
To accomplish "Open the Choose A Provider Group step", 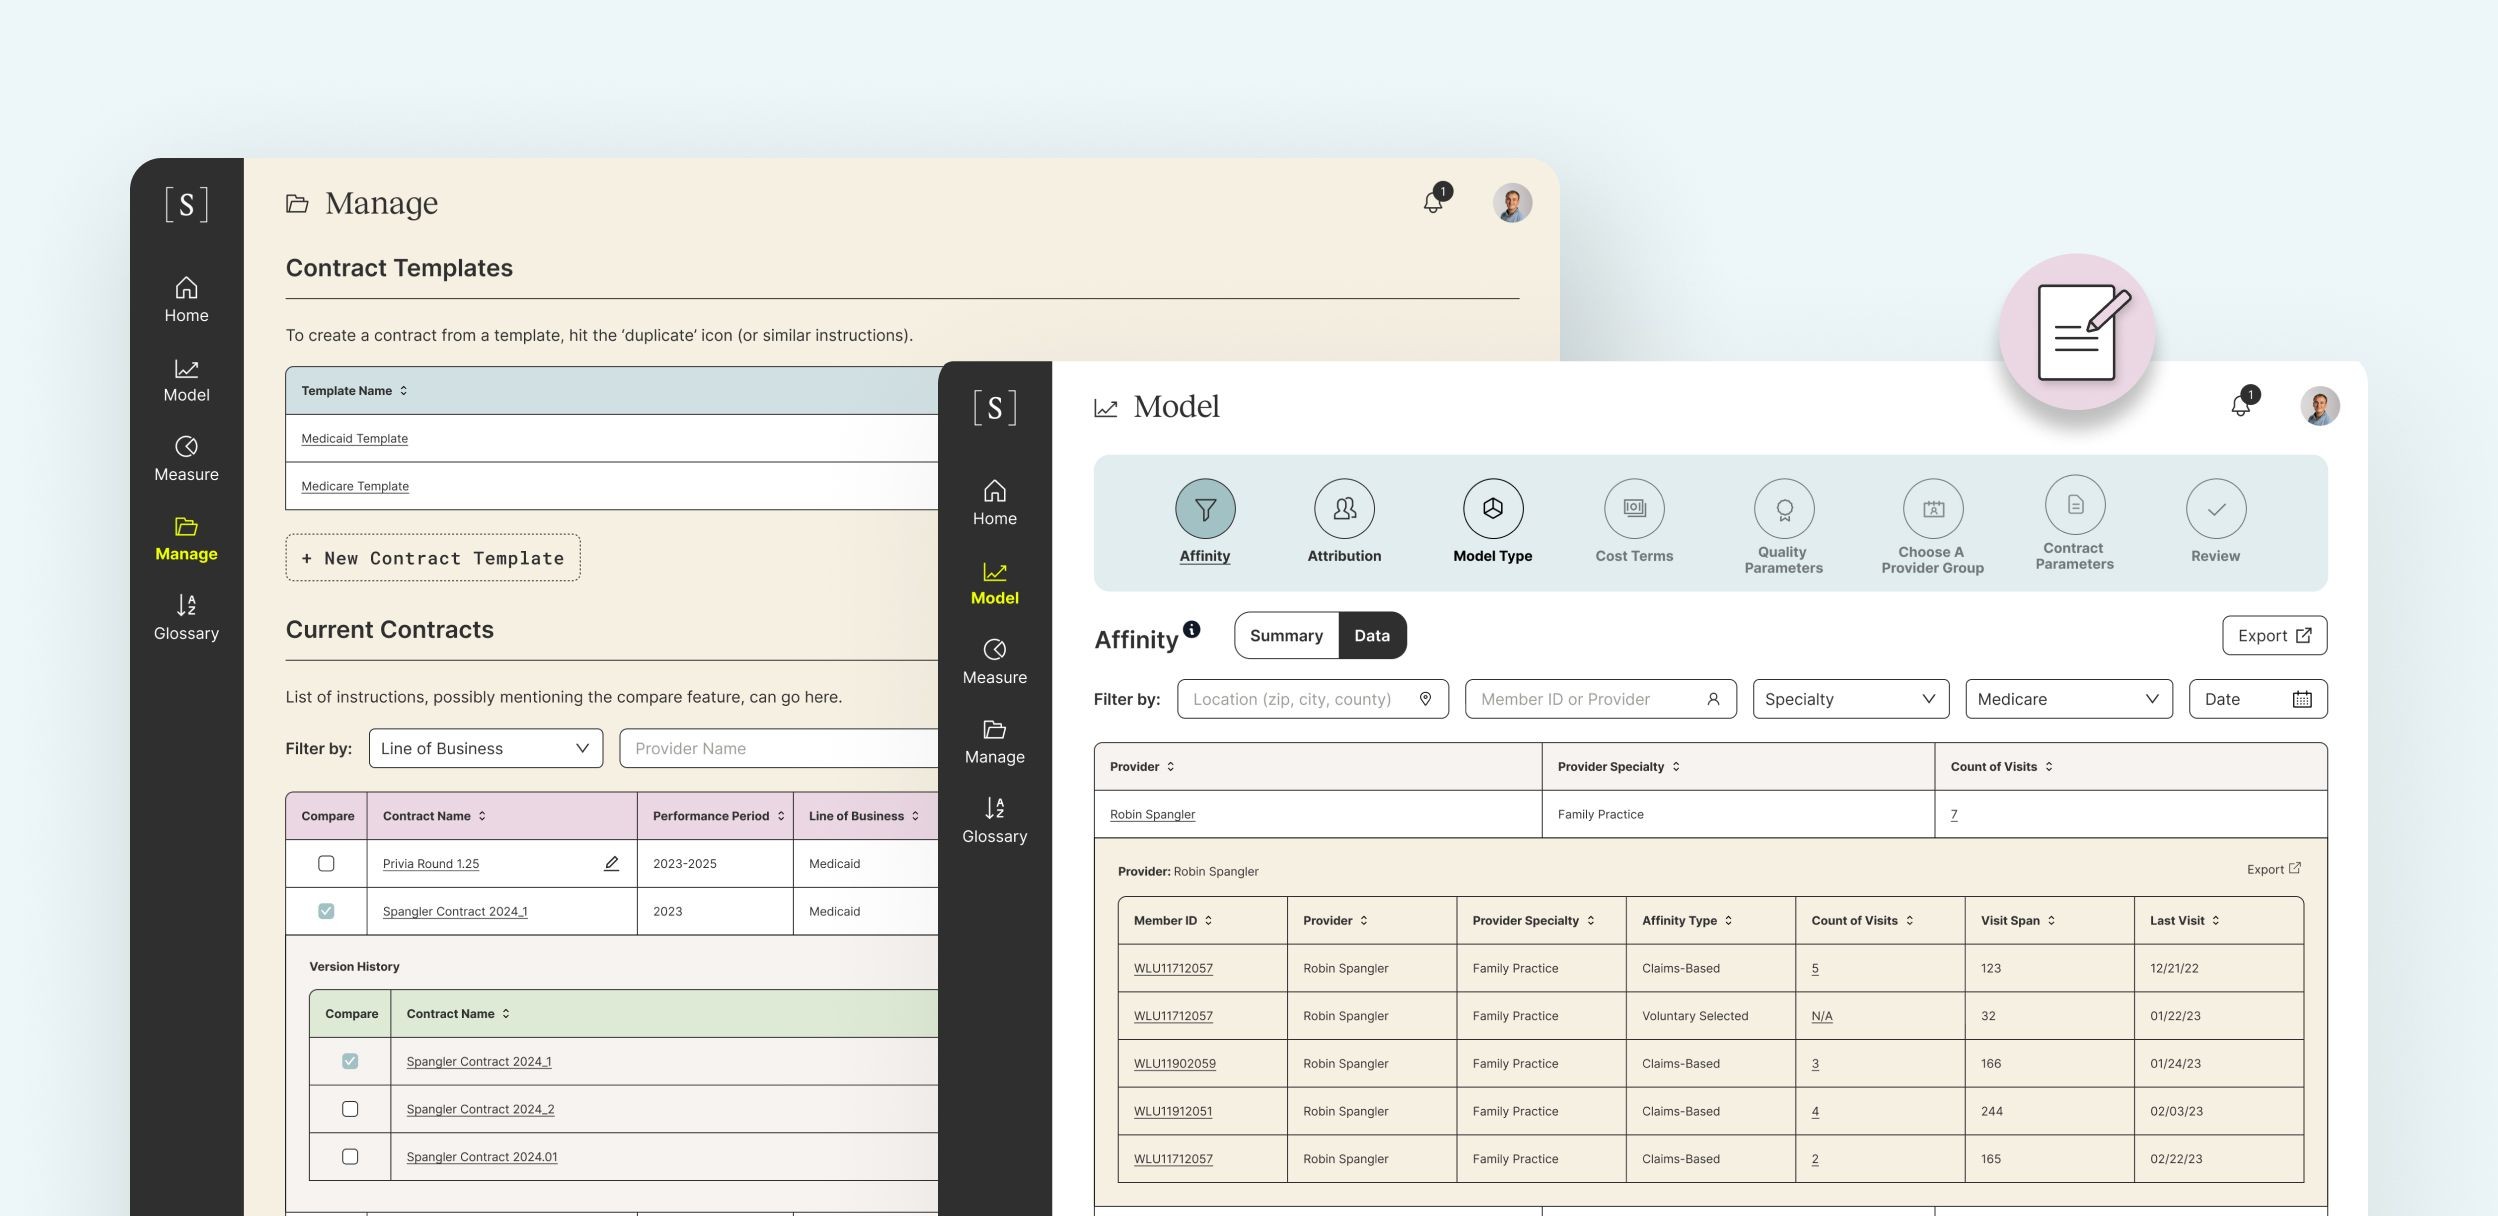I will pos(1932,508).
